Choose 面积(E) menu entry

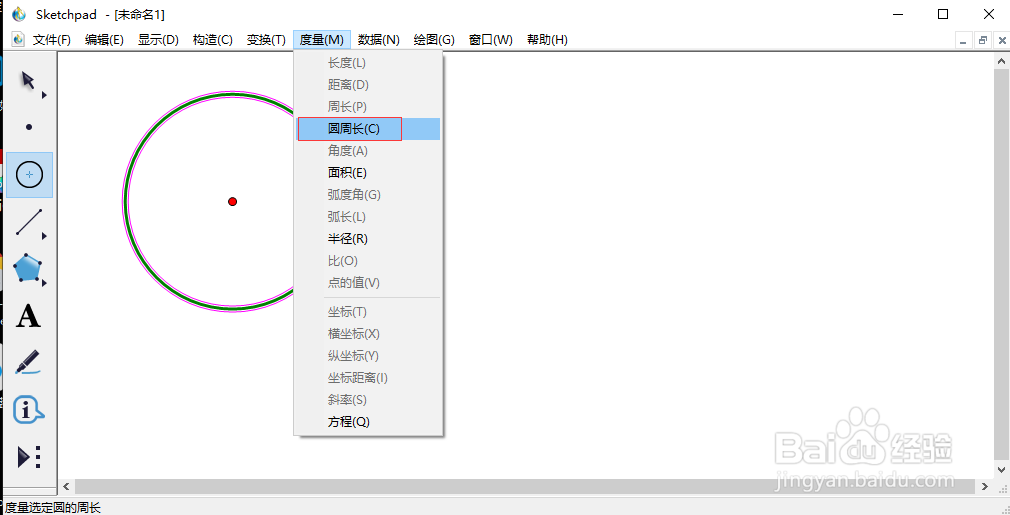pos(368,173)
